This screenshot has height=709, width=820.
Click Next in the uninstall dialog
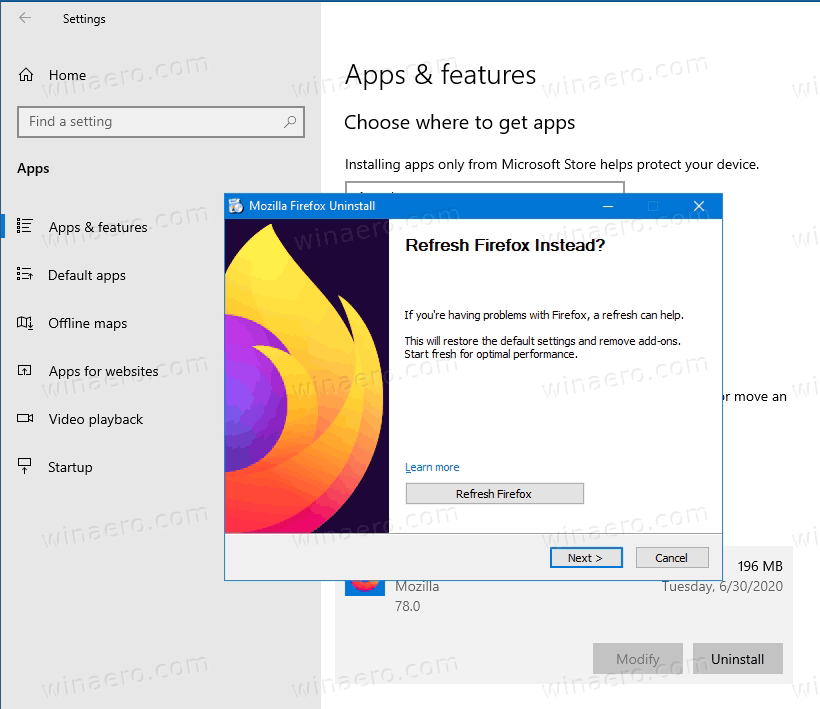pyautogui.click(x=586, y=558)
